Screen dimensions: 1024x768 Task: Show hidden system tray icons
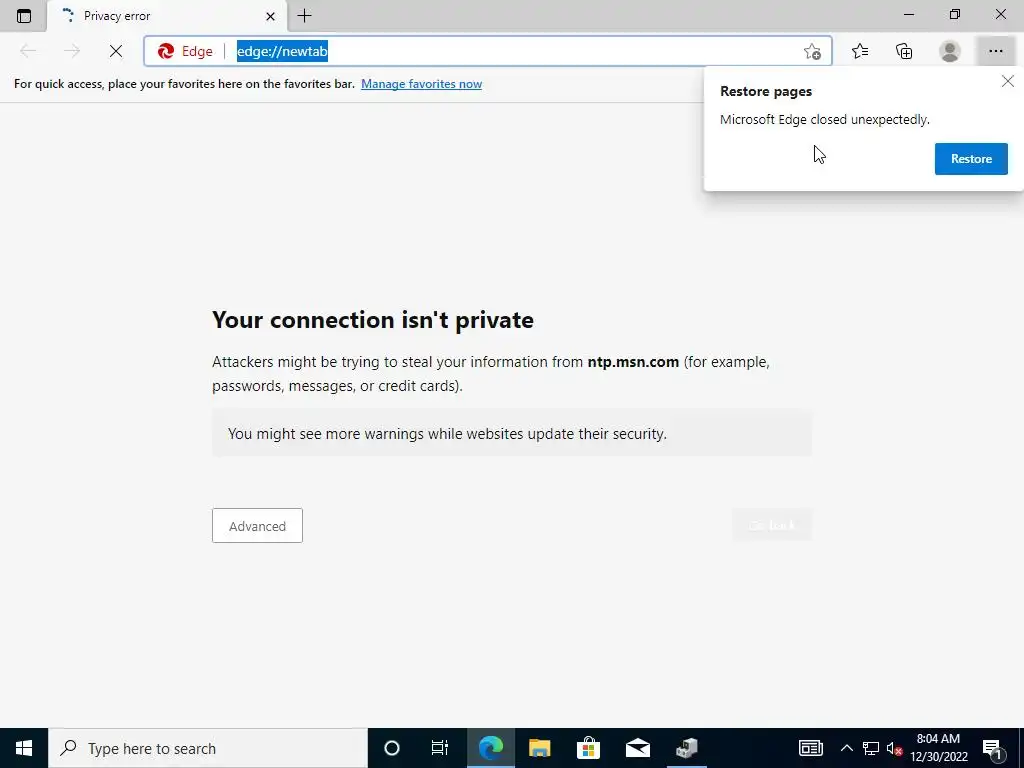[x=846, y=748]
